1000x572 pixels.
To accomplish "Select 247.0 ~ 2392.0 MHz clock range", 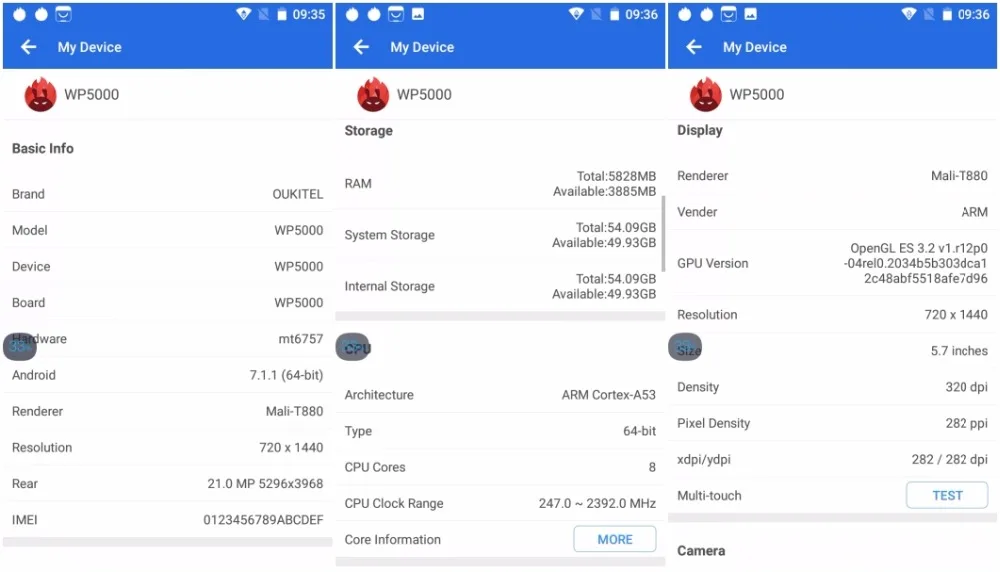I will pos(597,503).
